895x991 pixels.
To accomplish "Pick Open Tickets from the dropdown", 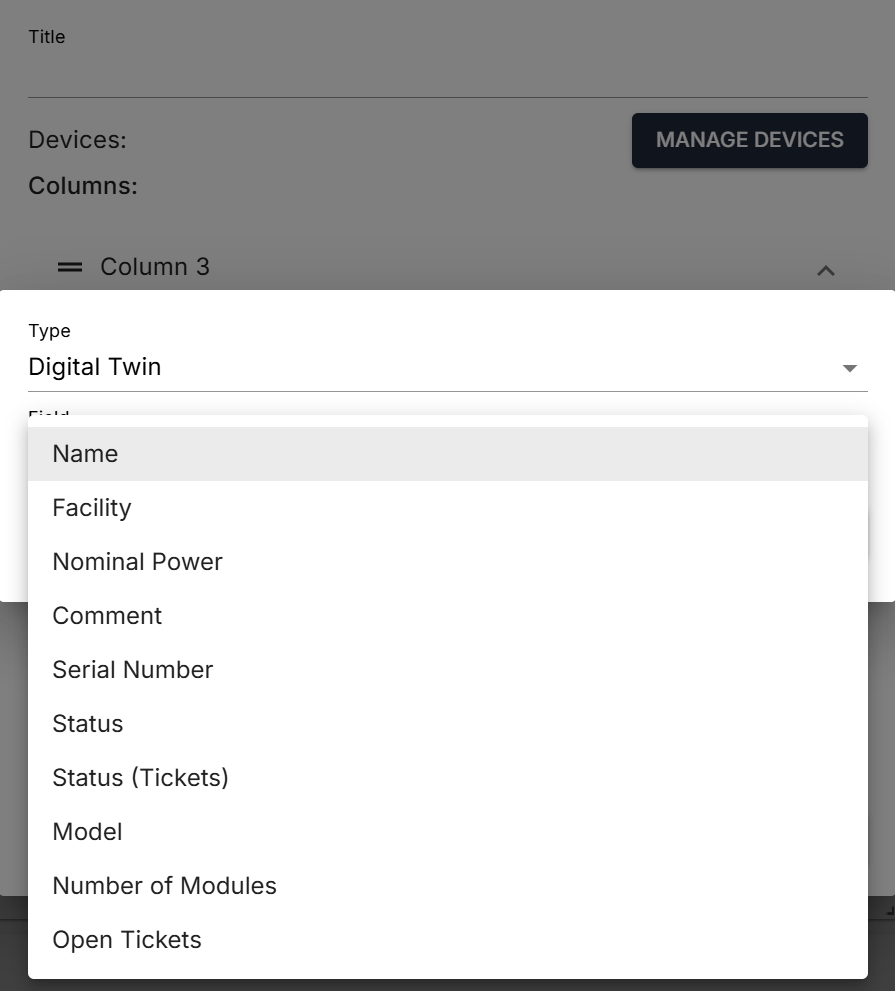I will pos(127,940).
